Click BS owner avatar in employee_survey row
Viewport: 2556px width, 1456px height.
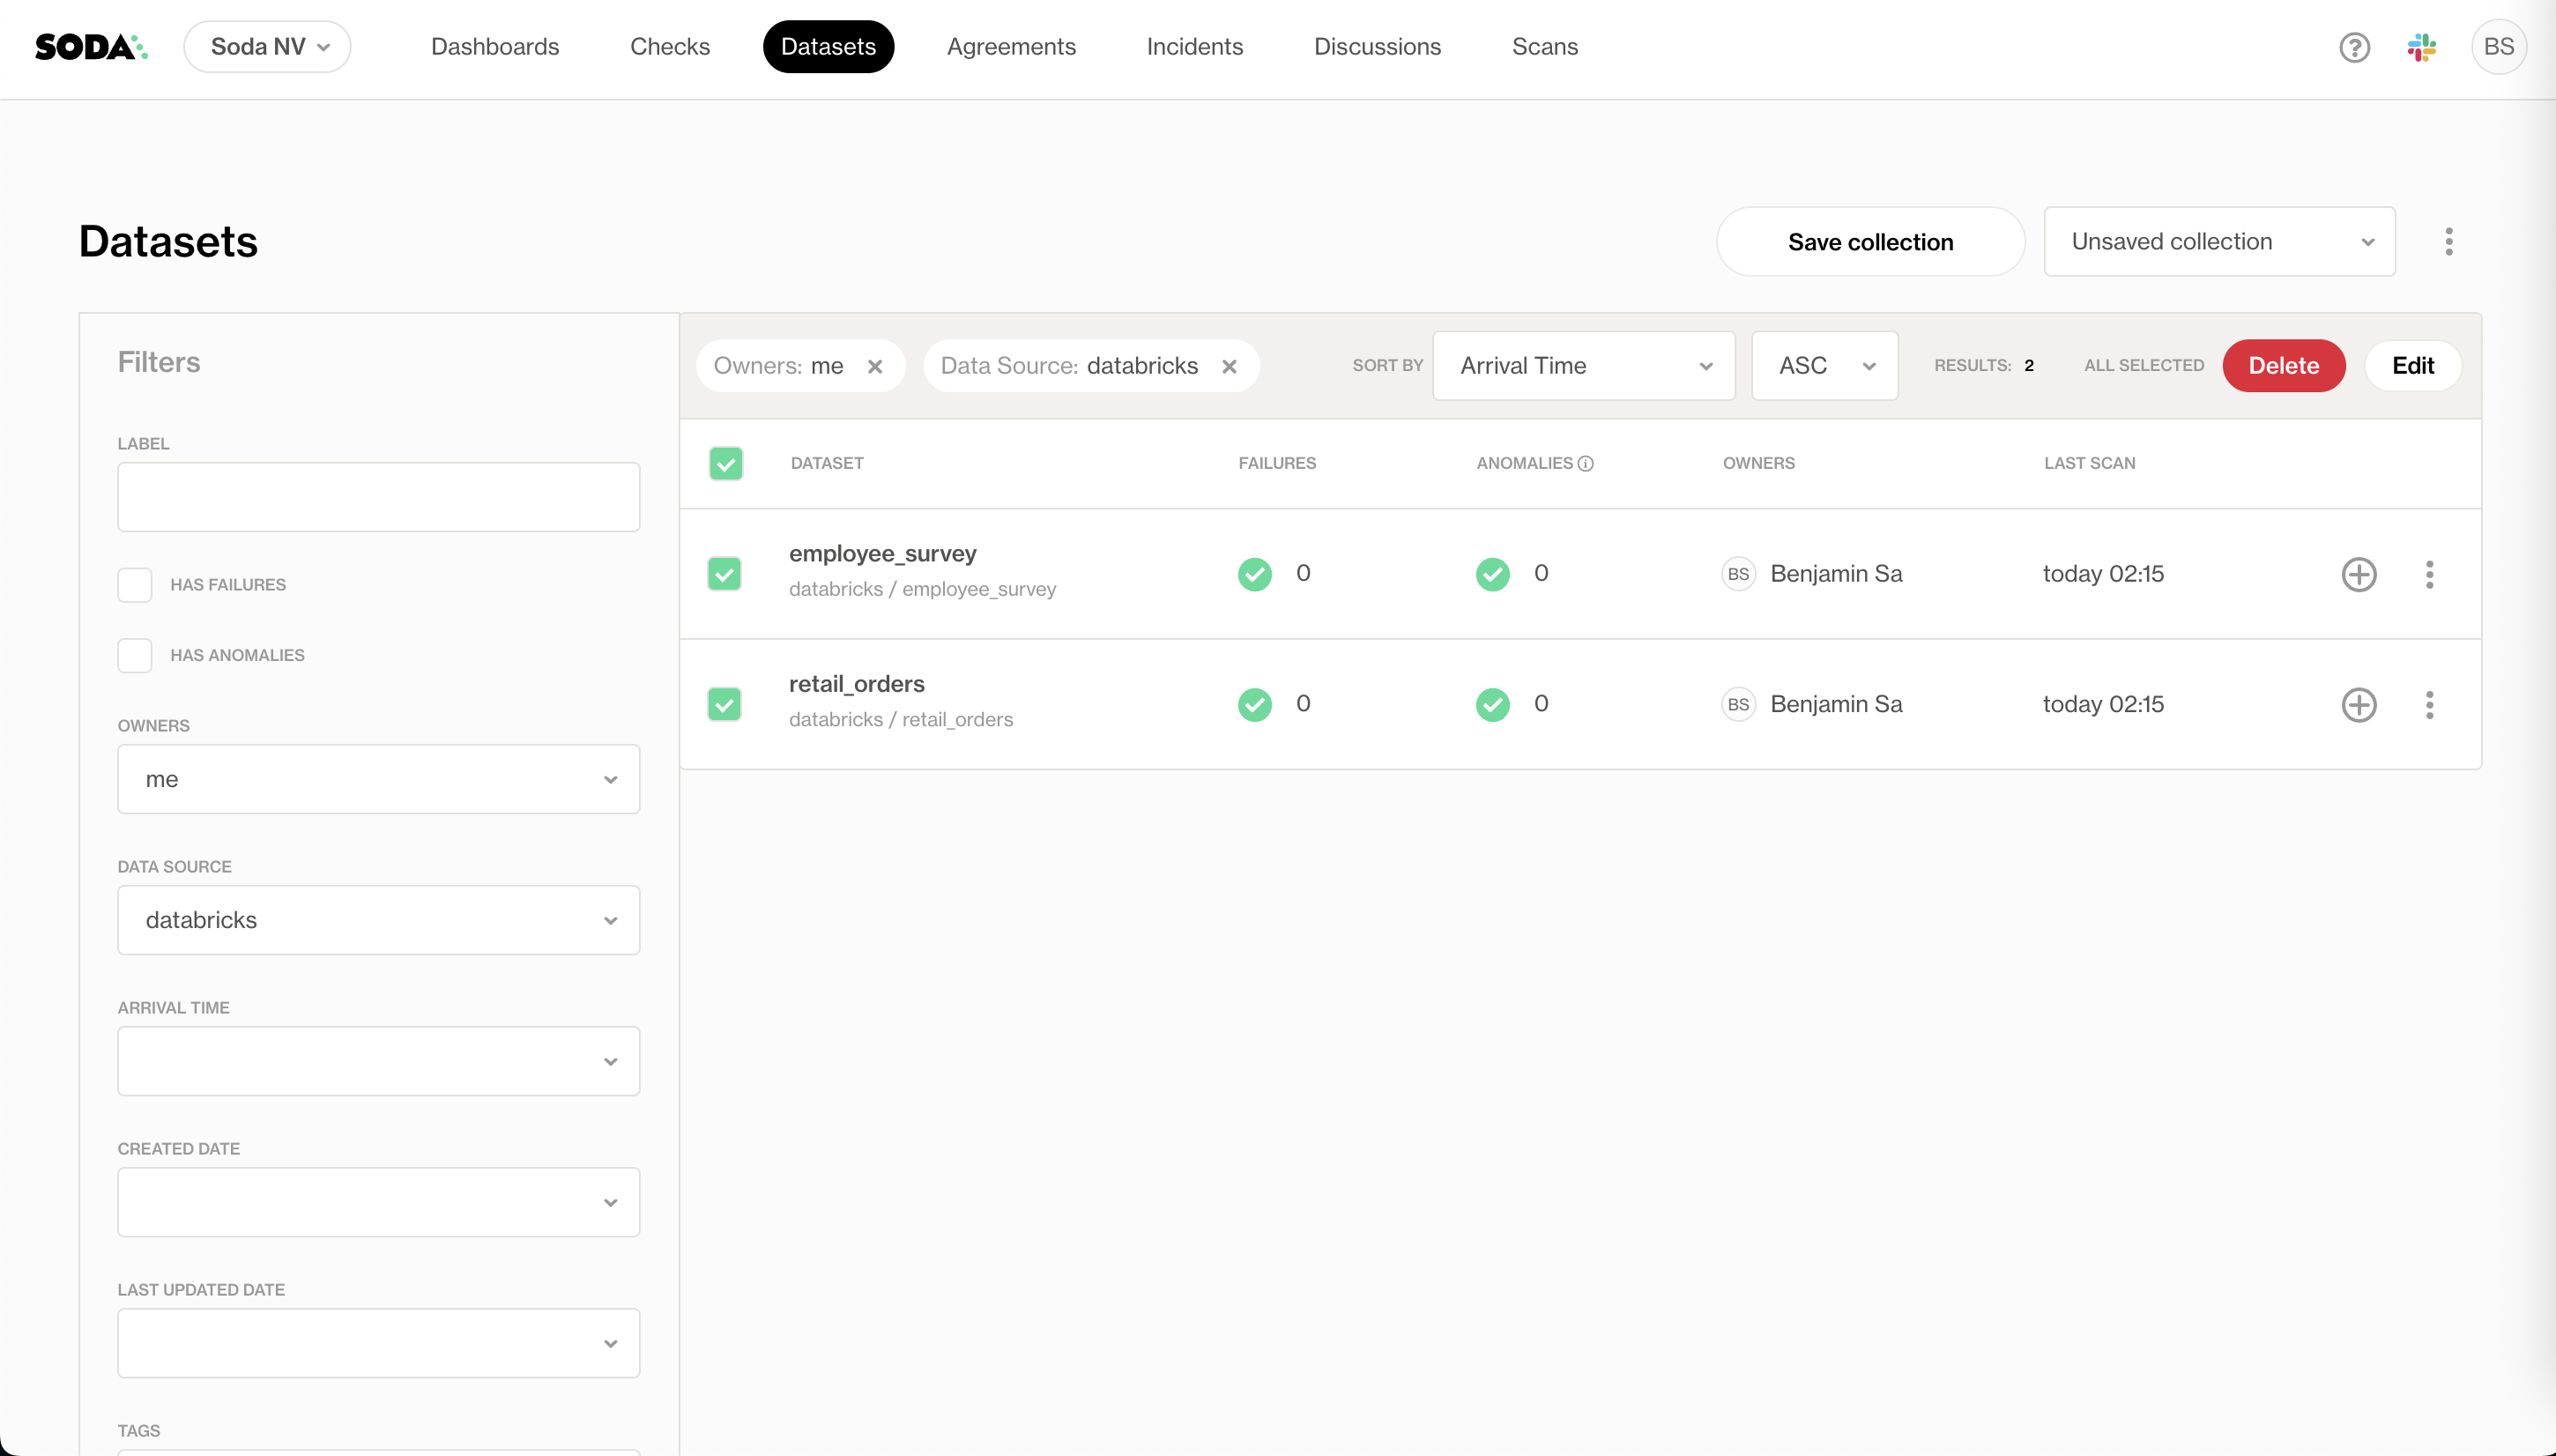(1738, 574)
